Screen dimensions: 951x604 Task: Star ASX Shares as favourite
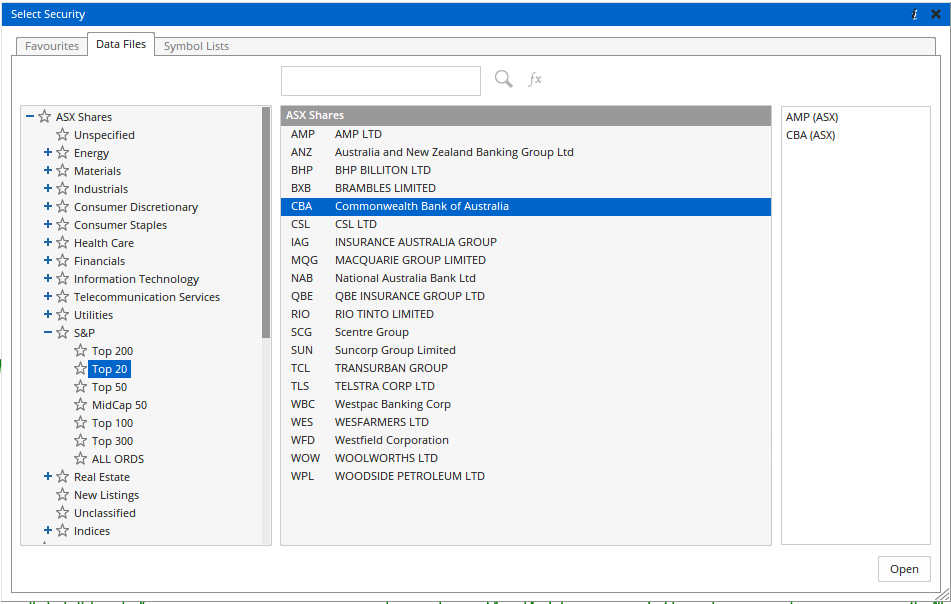tap(44, 116)
